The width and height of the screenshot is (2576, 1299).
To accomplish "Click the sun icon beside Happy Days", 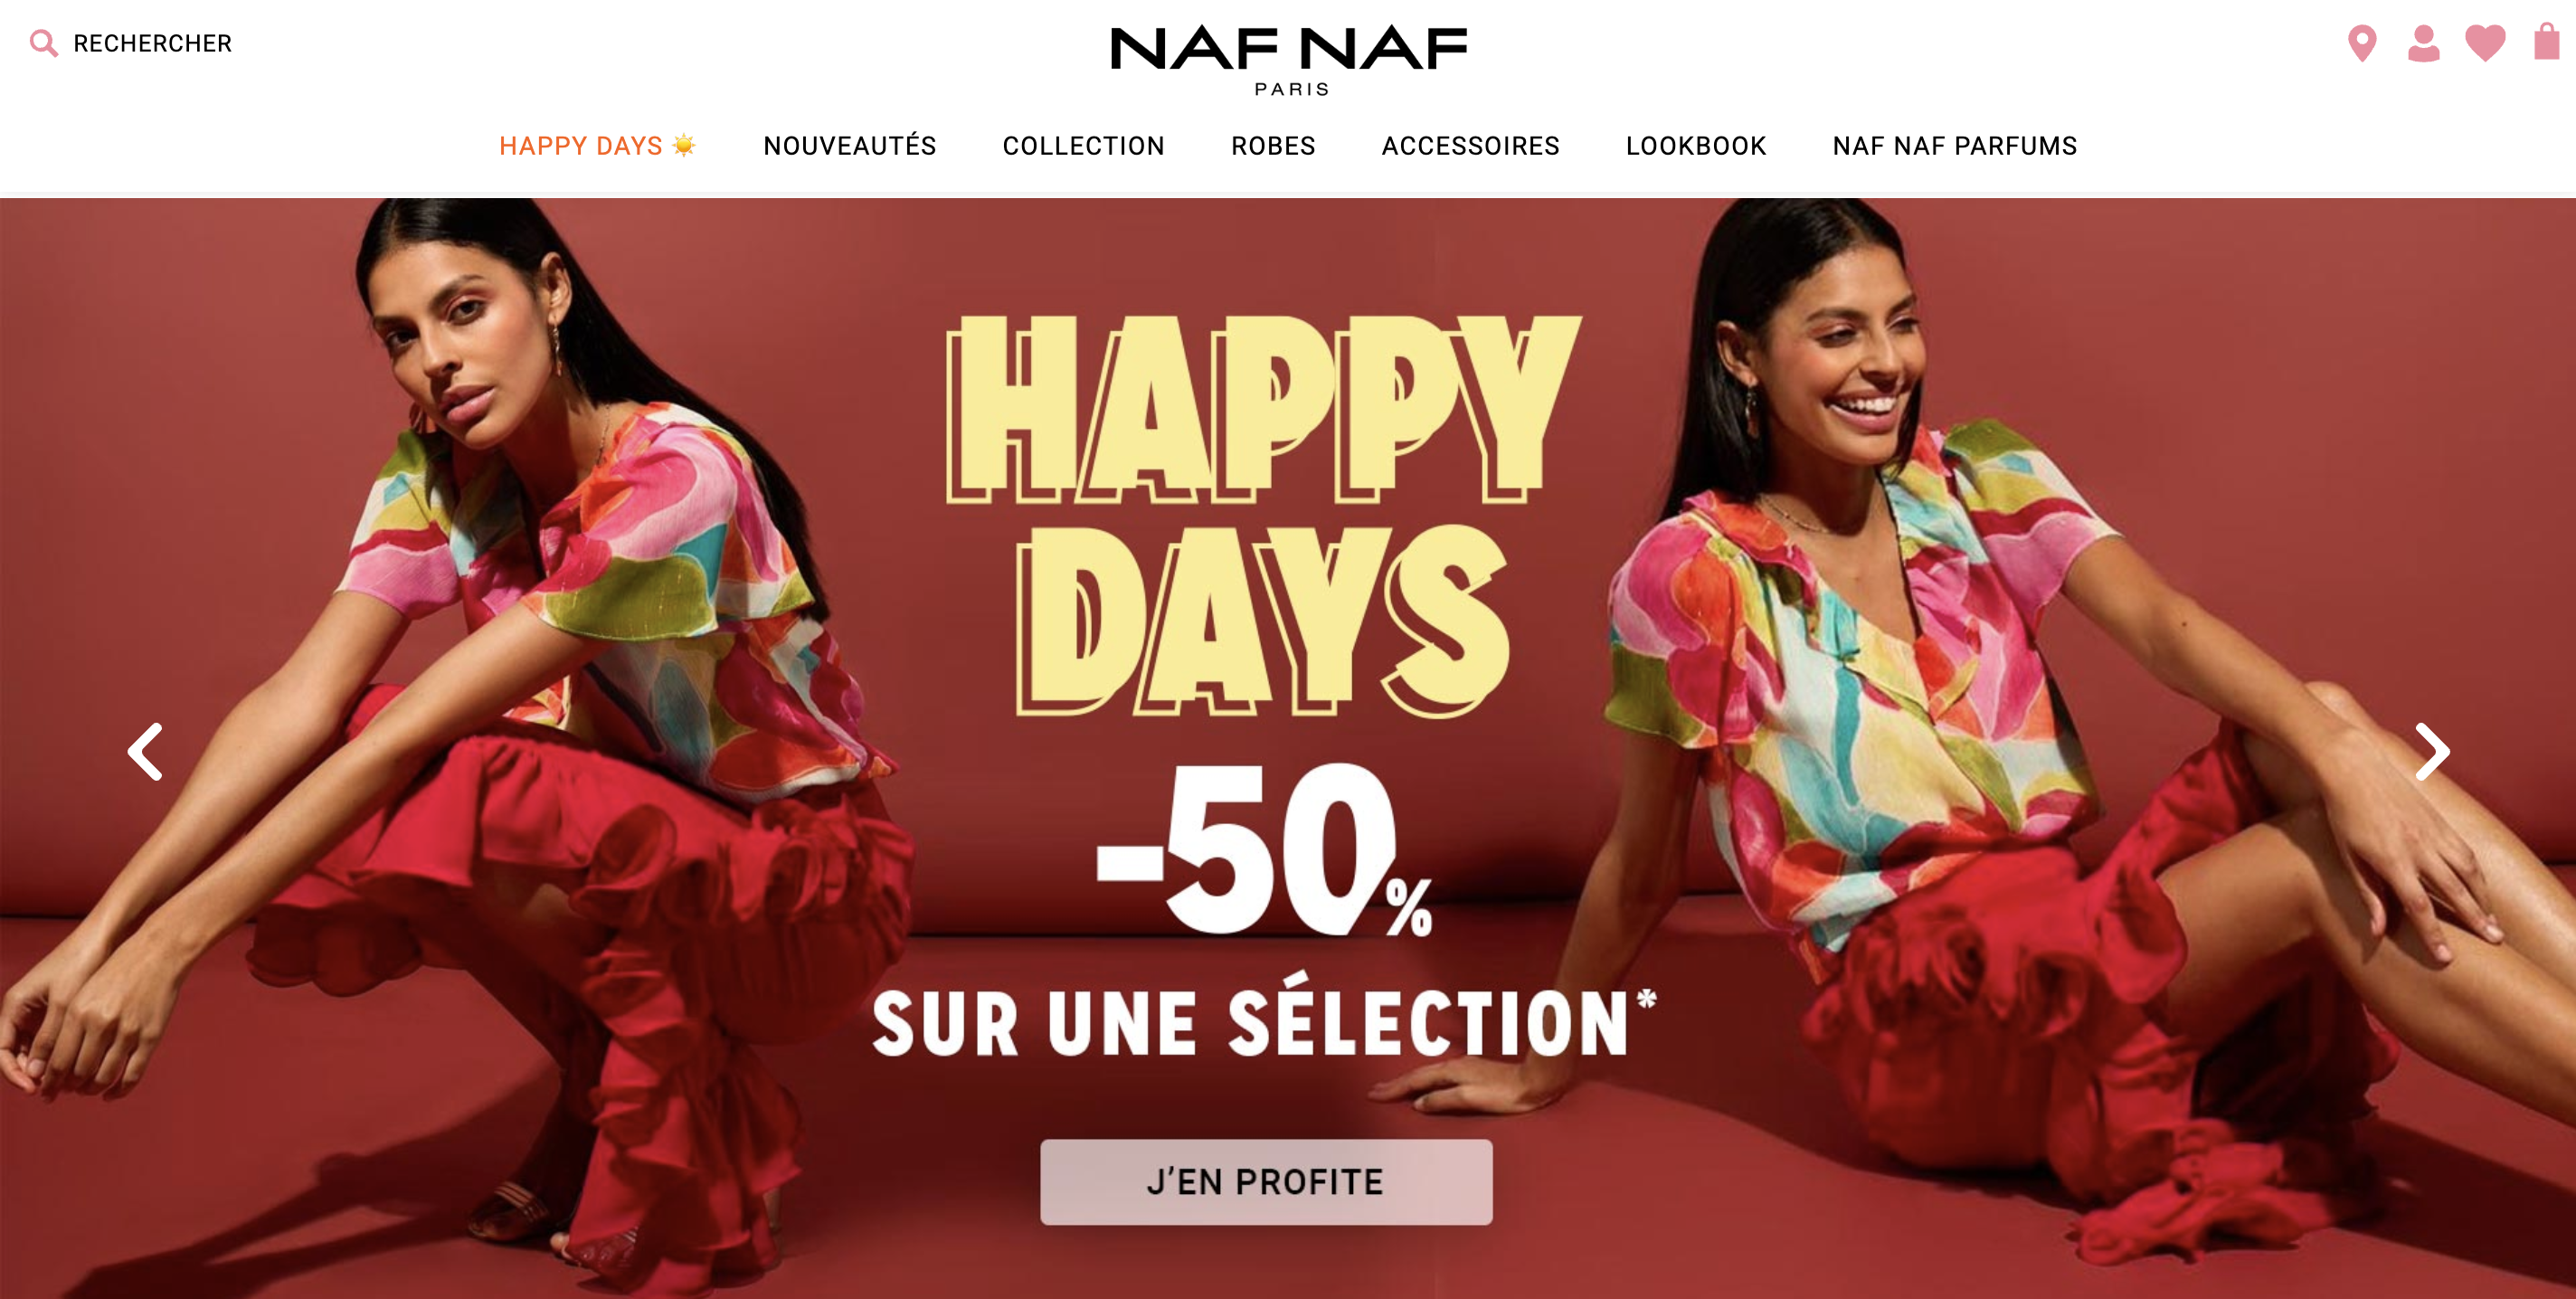I will coord(684,145).
